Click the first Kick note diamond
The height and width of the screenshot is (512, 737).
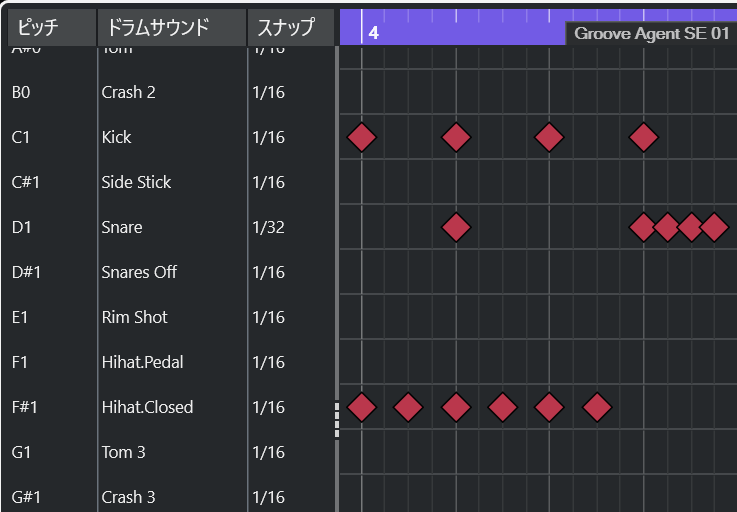tap(361, 137)
